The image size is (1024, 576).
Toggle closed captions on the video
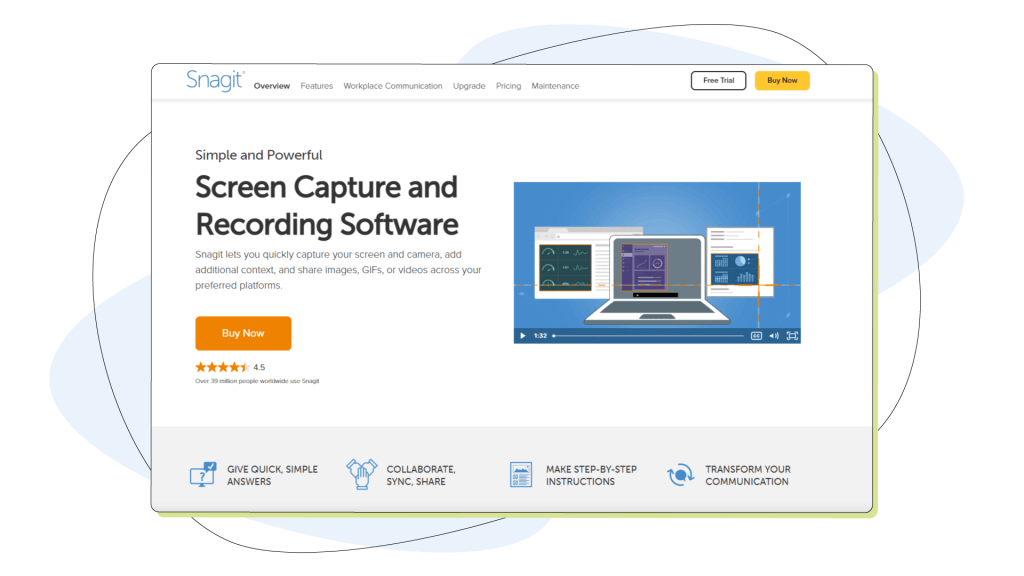pos(756,336)
